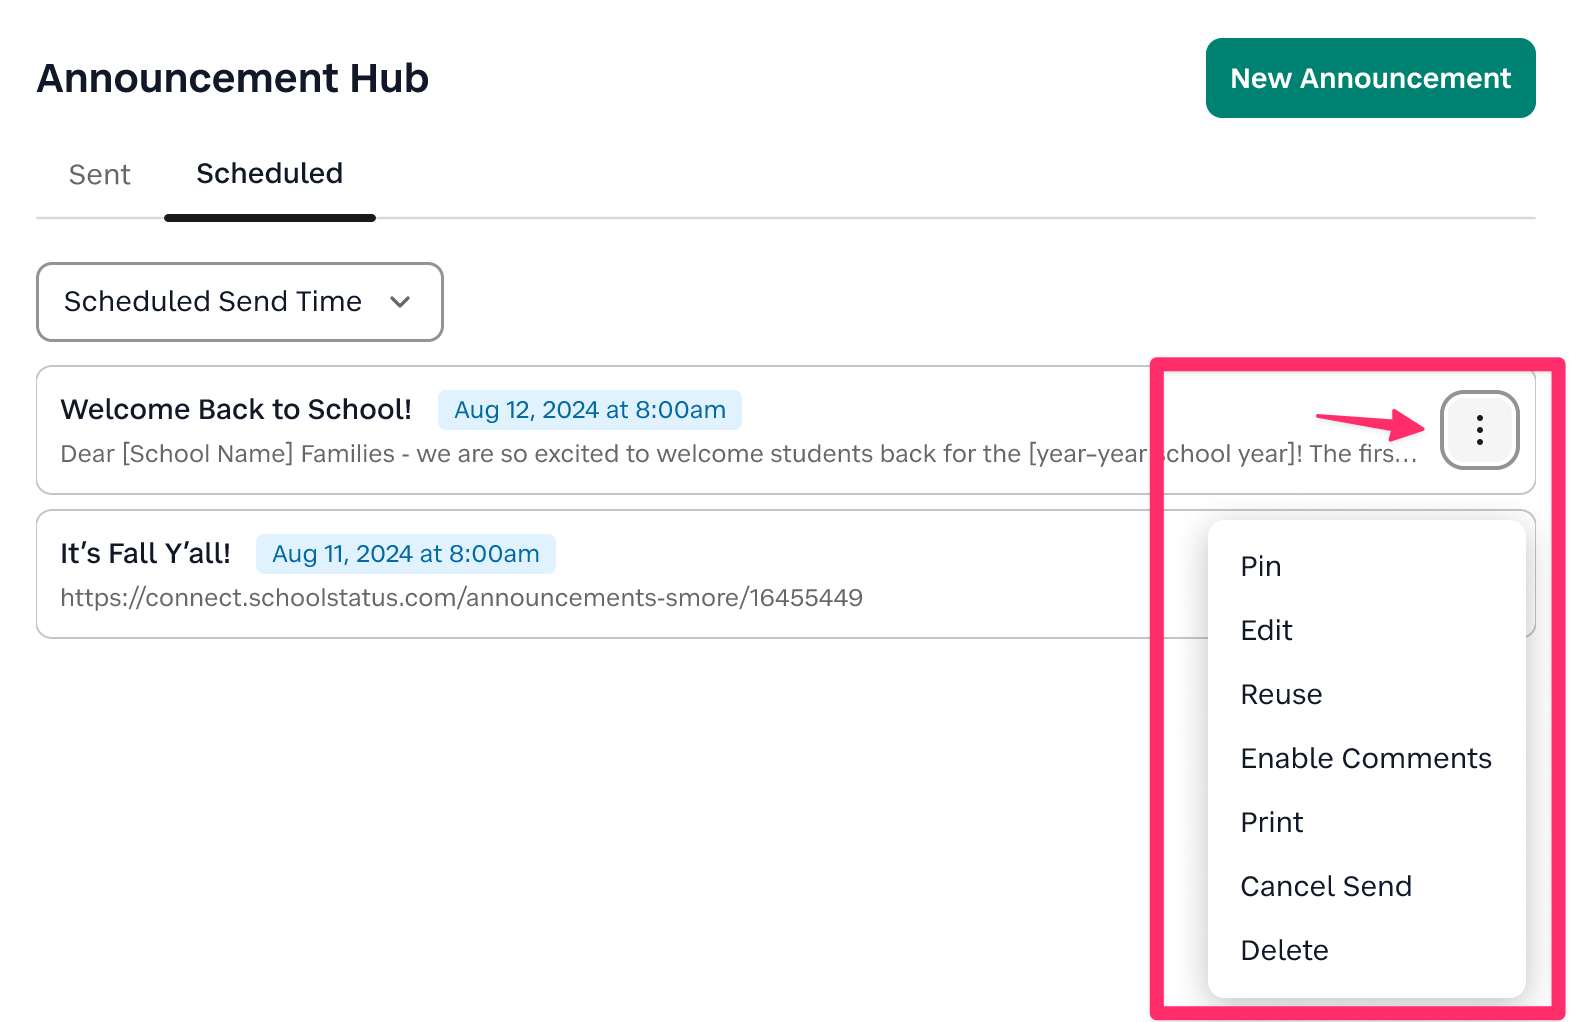Click the Aug 12, 2024 date badge
Screen dimensions: 1578x1022
589,410
